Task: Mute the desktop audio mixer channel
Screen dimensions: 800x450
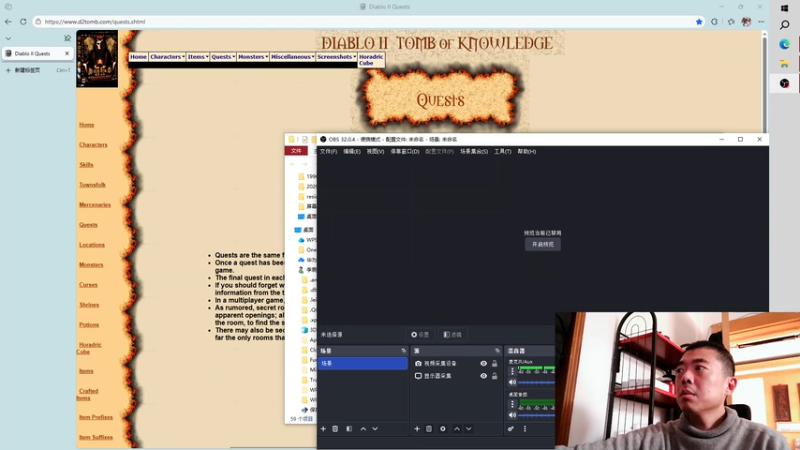Action: point(512,415)
